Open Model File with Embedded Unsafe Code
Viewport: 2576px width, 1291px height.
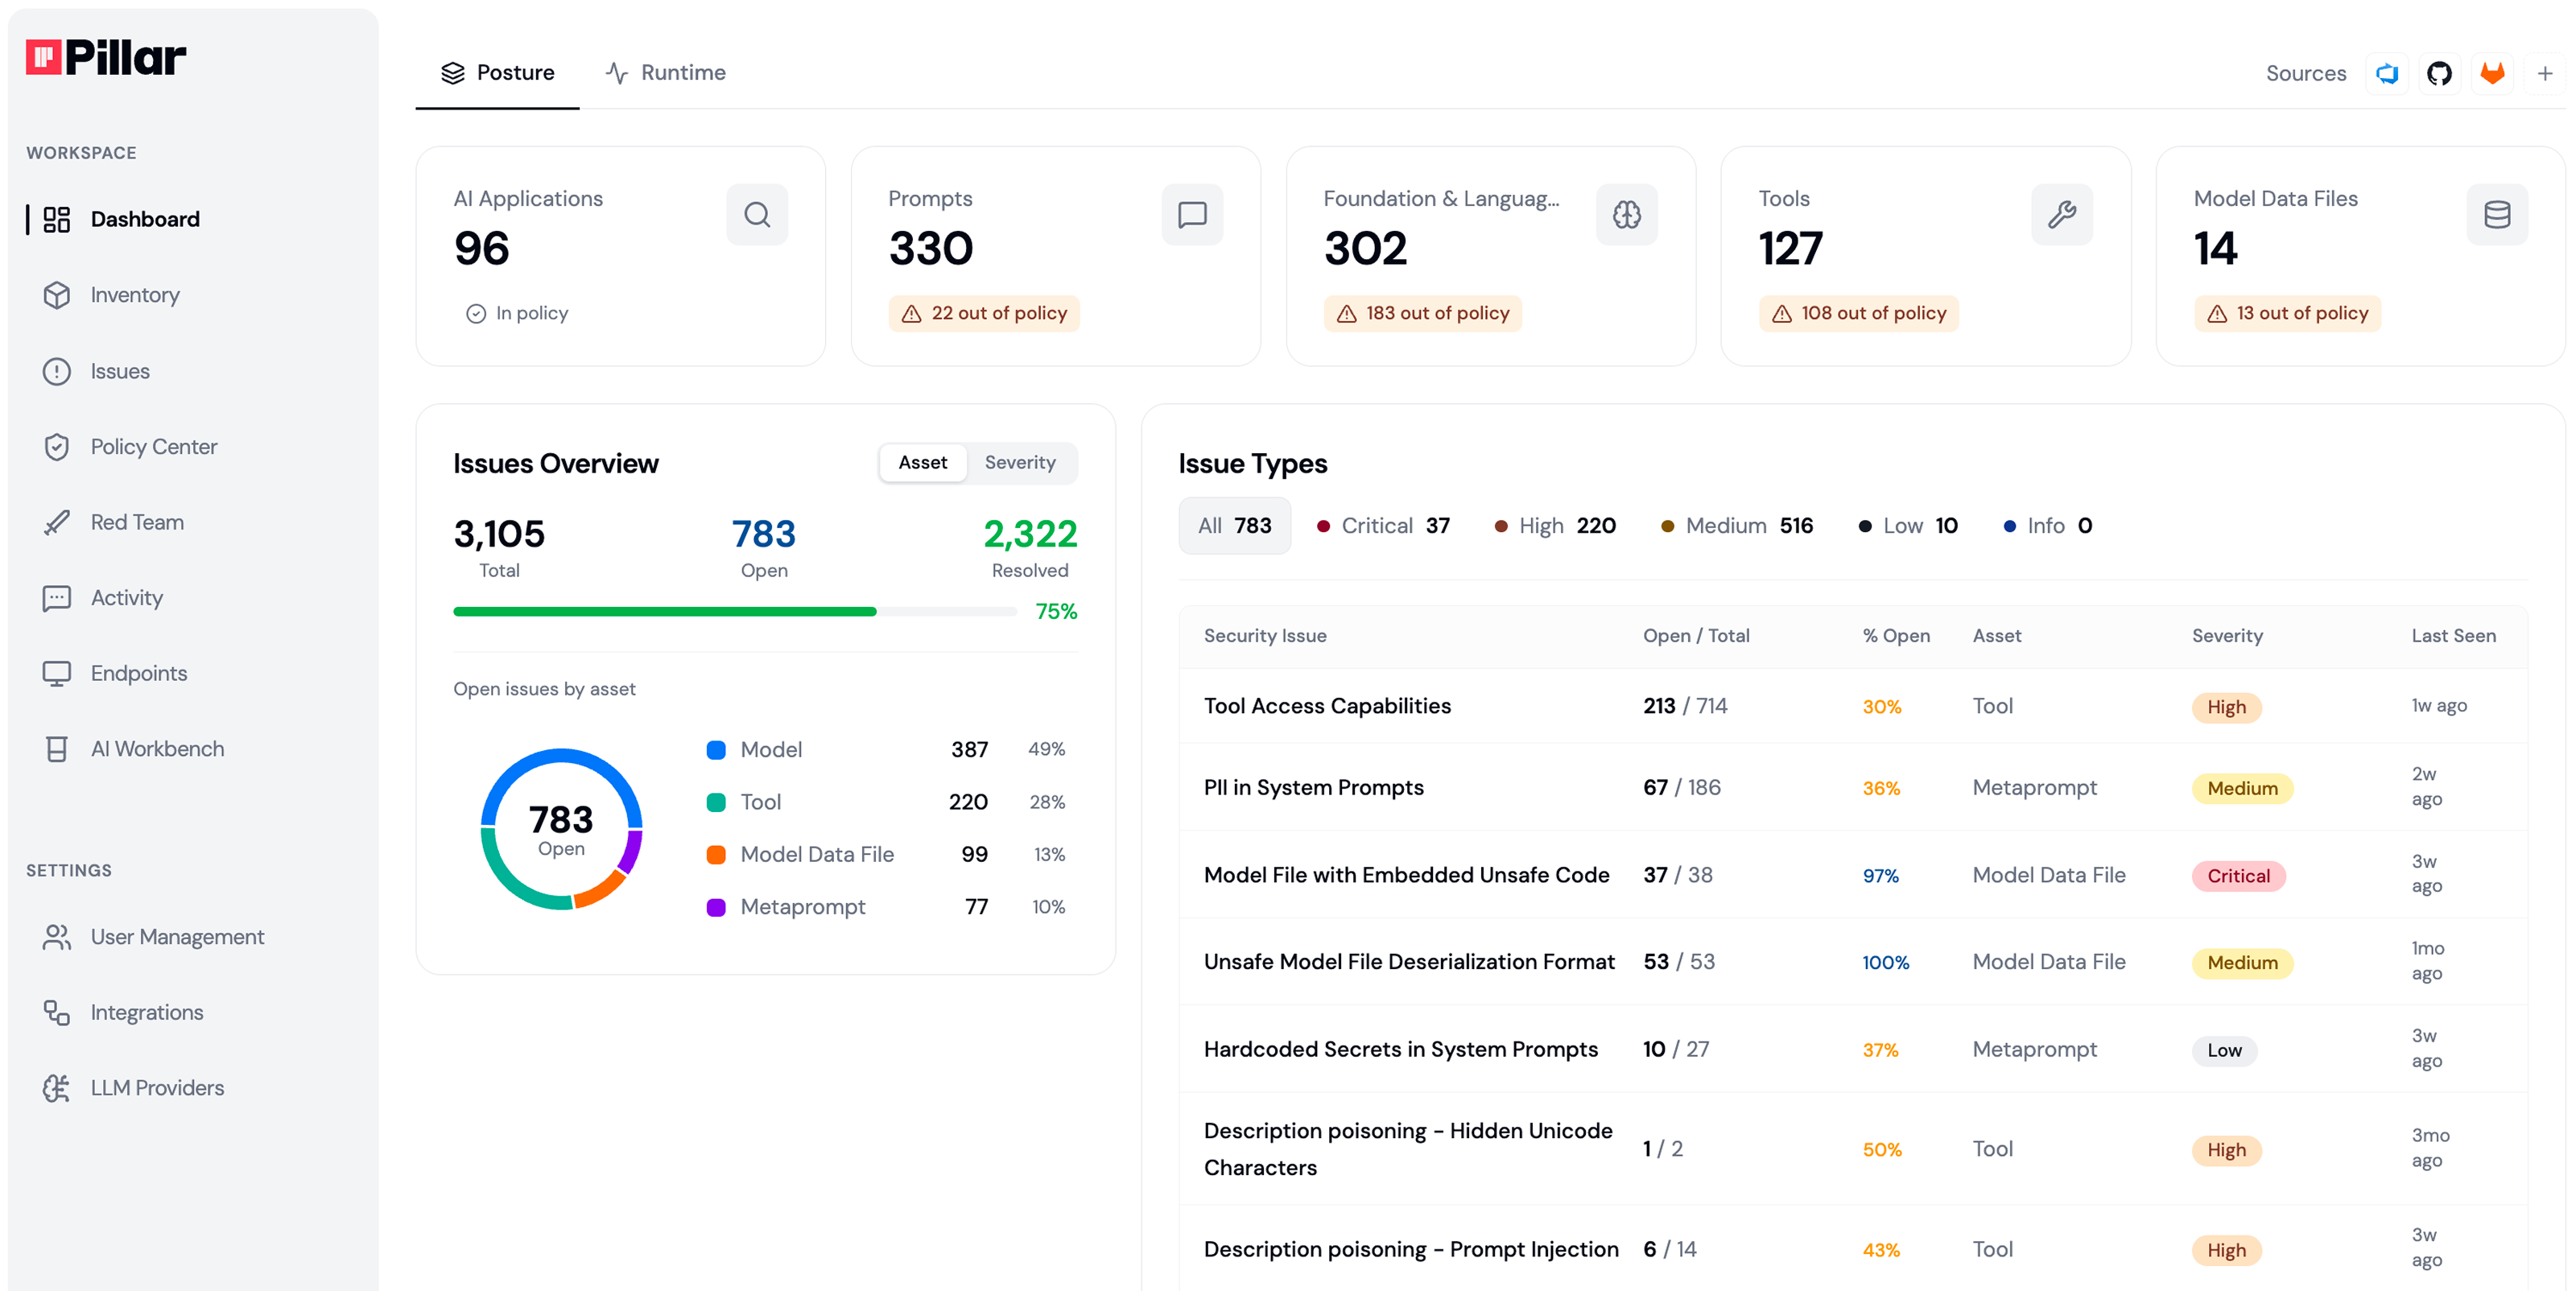click(x=1853, y=875)
